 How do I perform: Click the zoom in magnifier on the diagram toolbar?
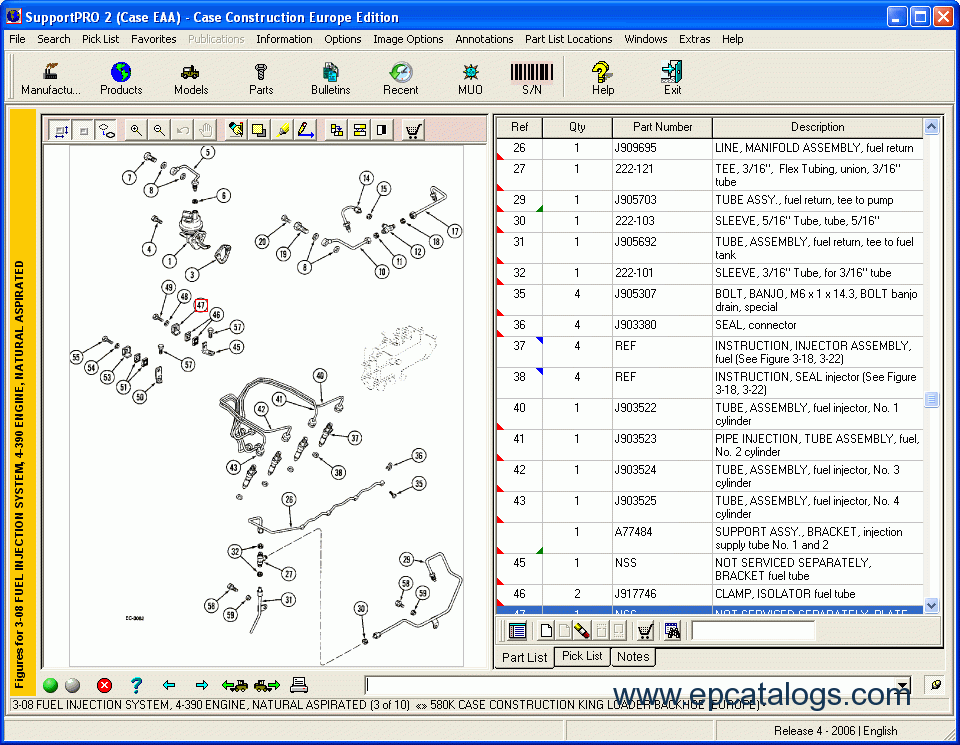(x=136, y=130)
